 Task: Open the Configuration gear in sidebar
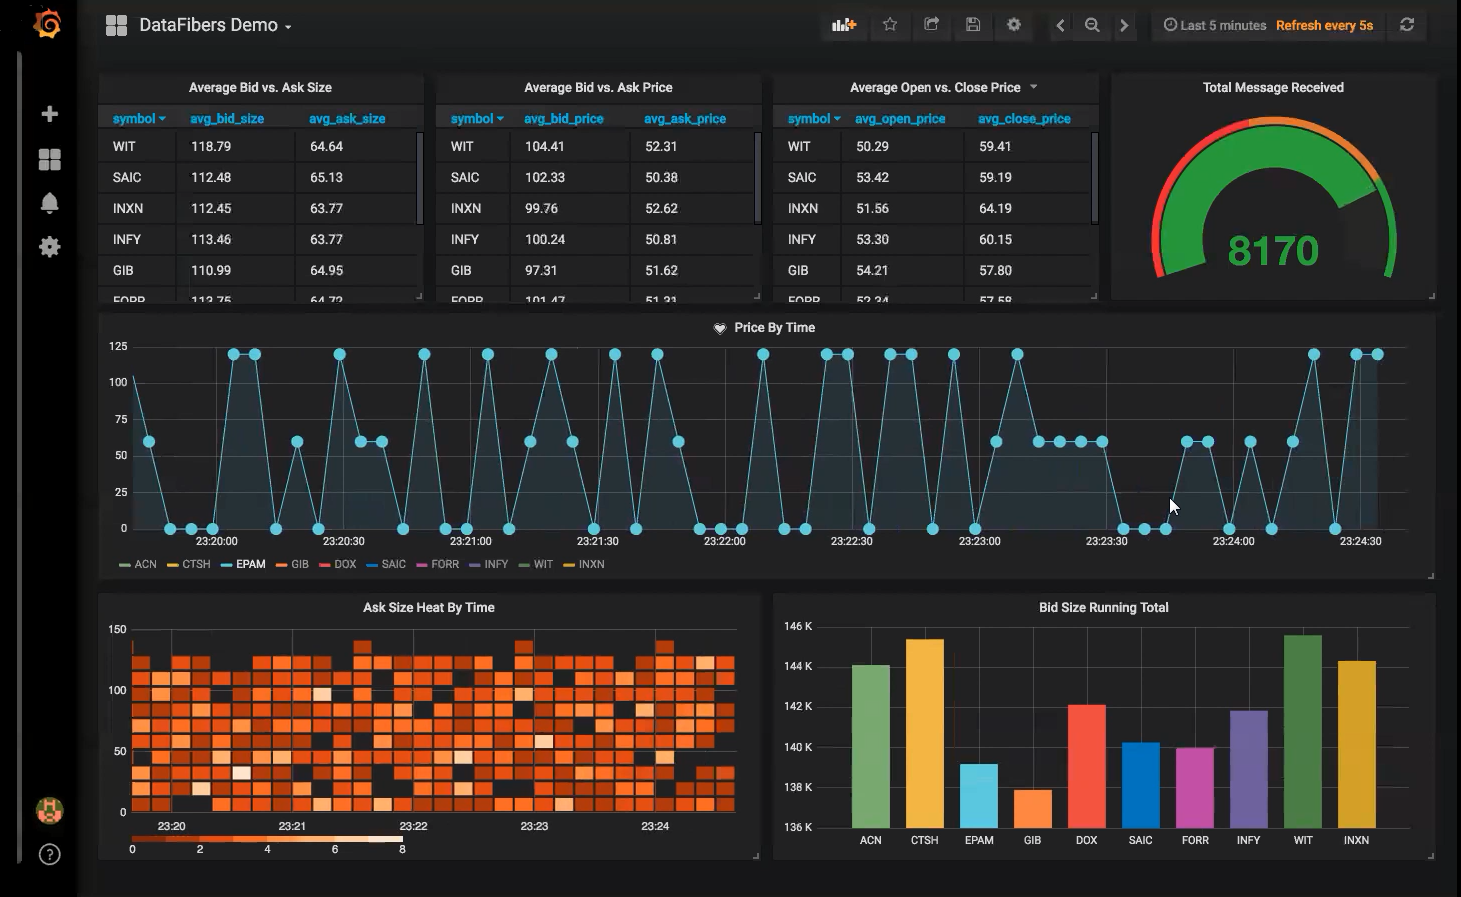49,247
